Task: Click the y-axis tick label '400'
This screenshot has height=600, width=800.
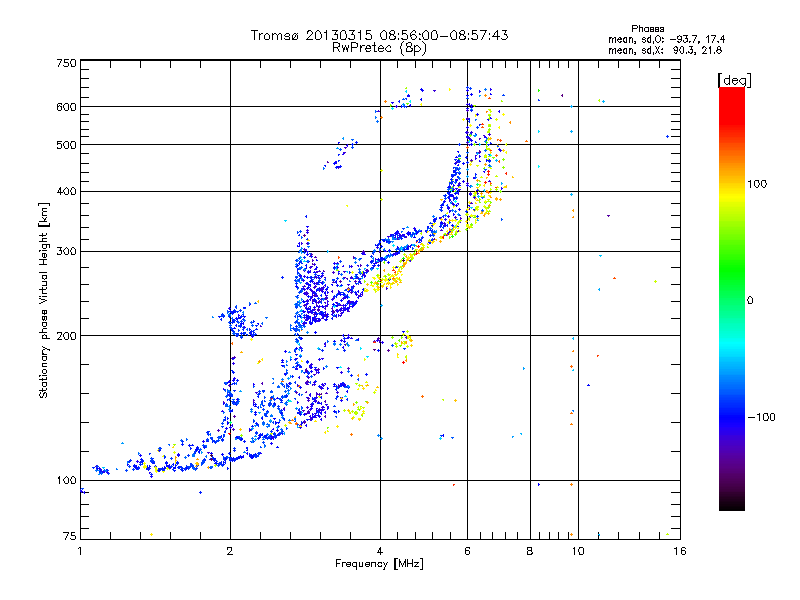Action: (x=66, y=192)
